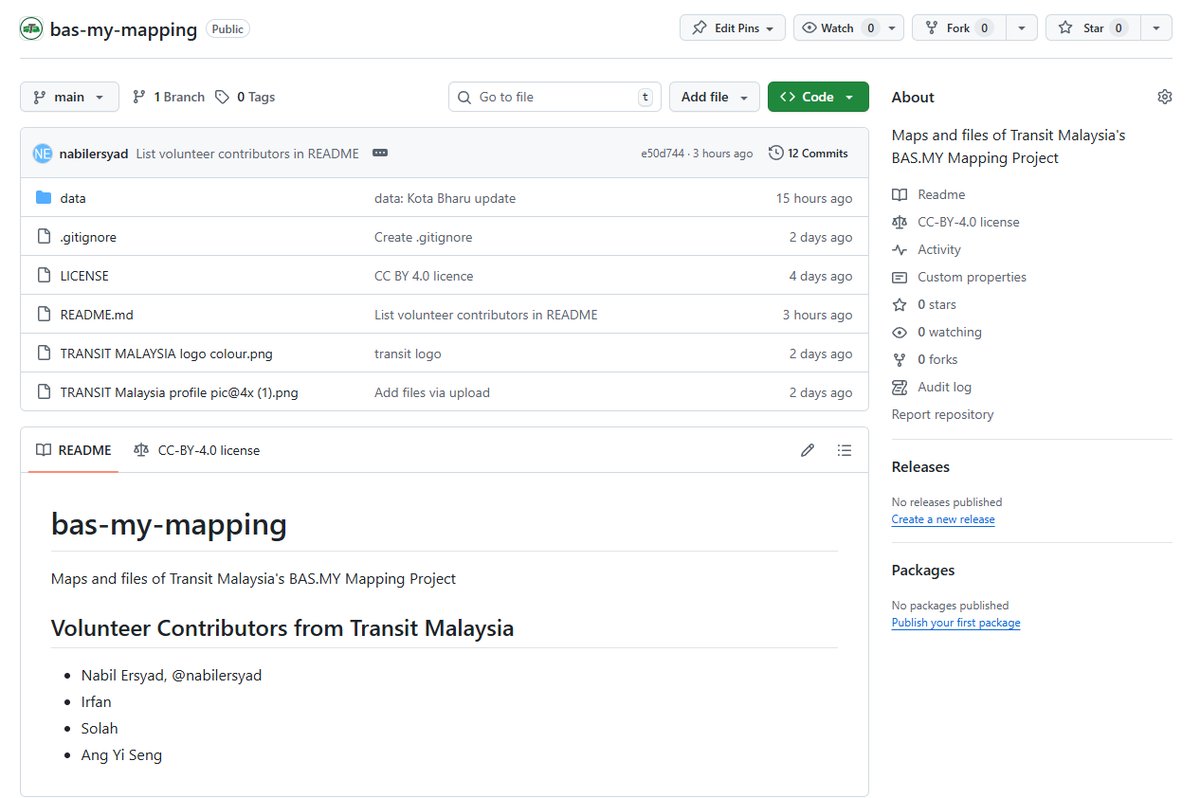Click README row commit 'List volunteer contributors in README'
1200x798 pixels.
point(486,315)
